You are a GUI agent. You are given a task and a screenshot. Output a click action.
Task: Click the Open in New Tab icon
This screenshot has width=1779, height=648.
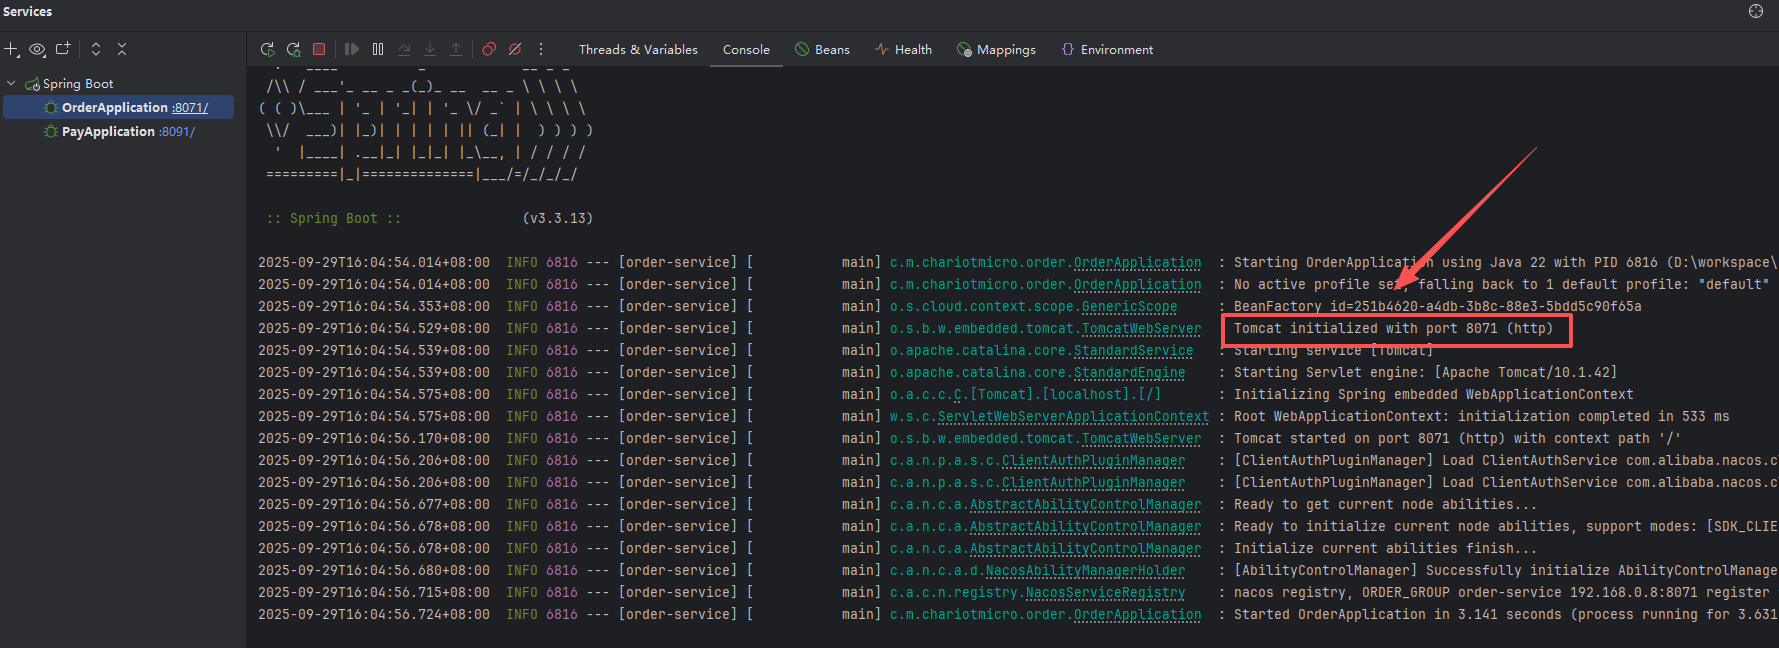63,49
